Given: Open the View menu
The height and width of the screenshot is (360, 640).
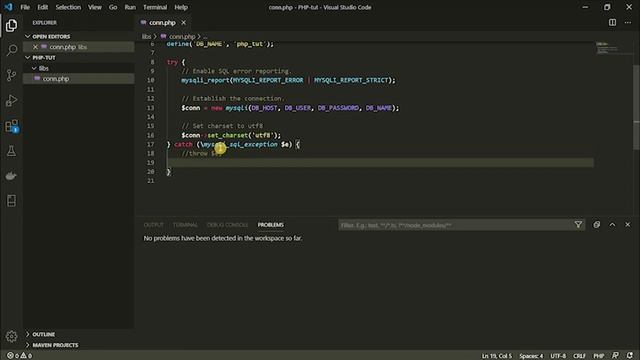Looking at the screenshot, I should tap(95, 7).
